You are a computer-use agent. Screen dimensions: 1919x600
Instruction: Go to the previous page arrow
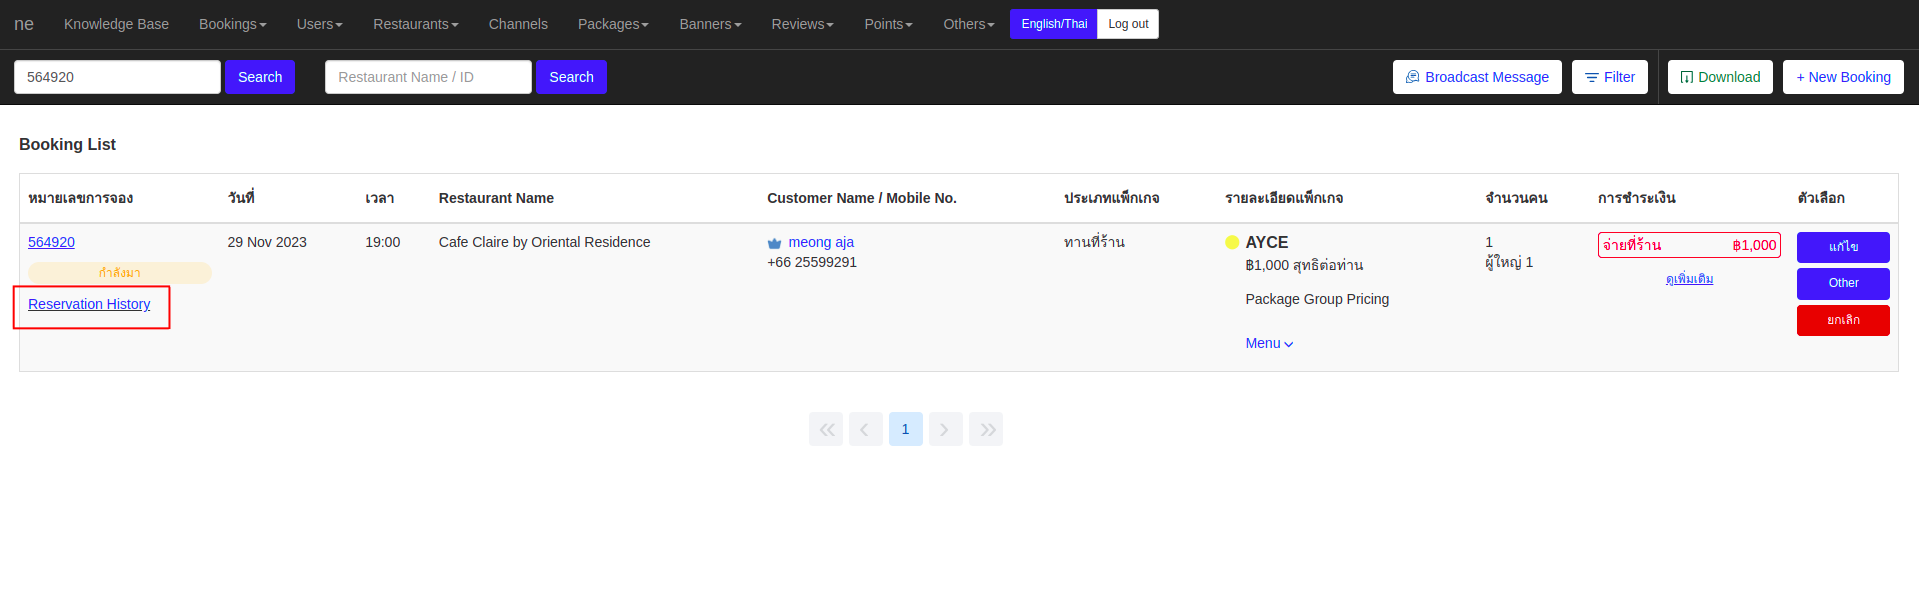[x=865, y=429]
